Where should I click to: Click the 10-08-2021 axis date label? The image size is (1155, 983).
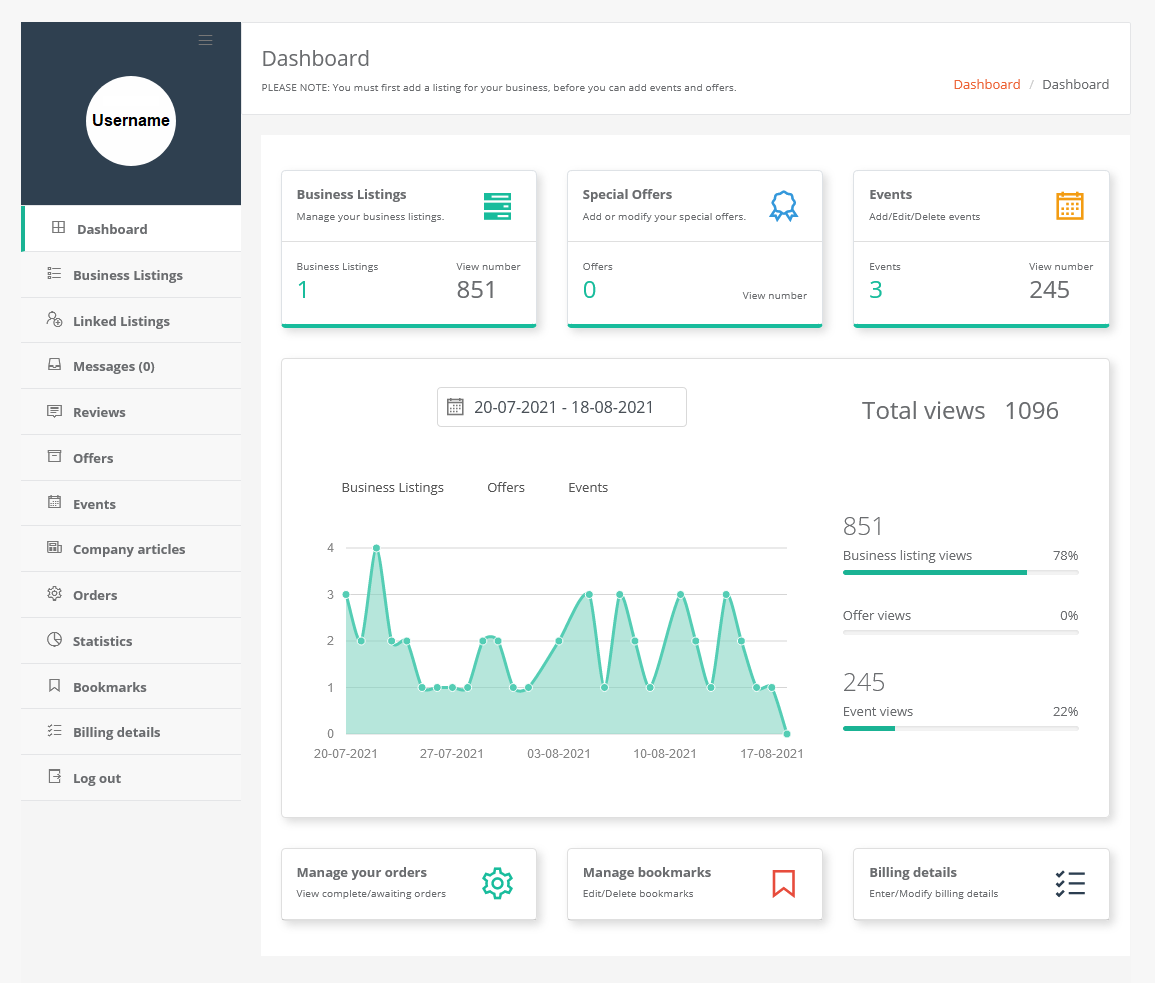664,753
